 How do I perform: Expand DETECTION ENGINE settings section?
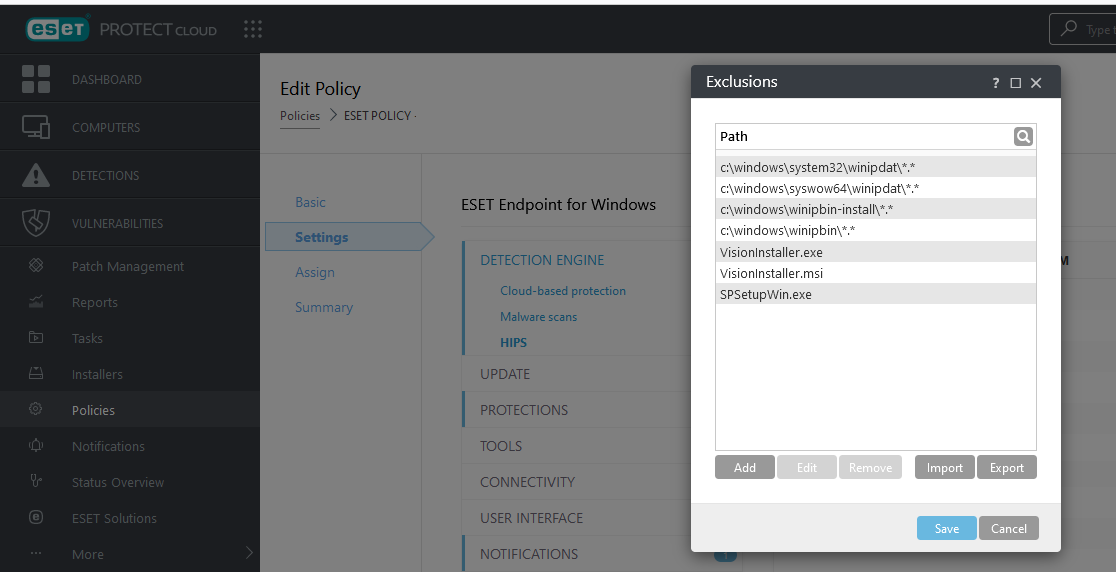pyautogui.click(x=542, y=260)
